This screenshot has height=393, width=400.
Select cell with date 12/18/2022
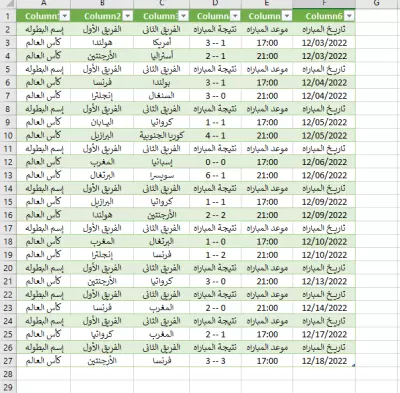point(324,361)
